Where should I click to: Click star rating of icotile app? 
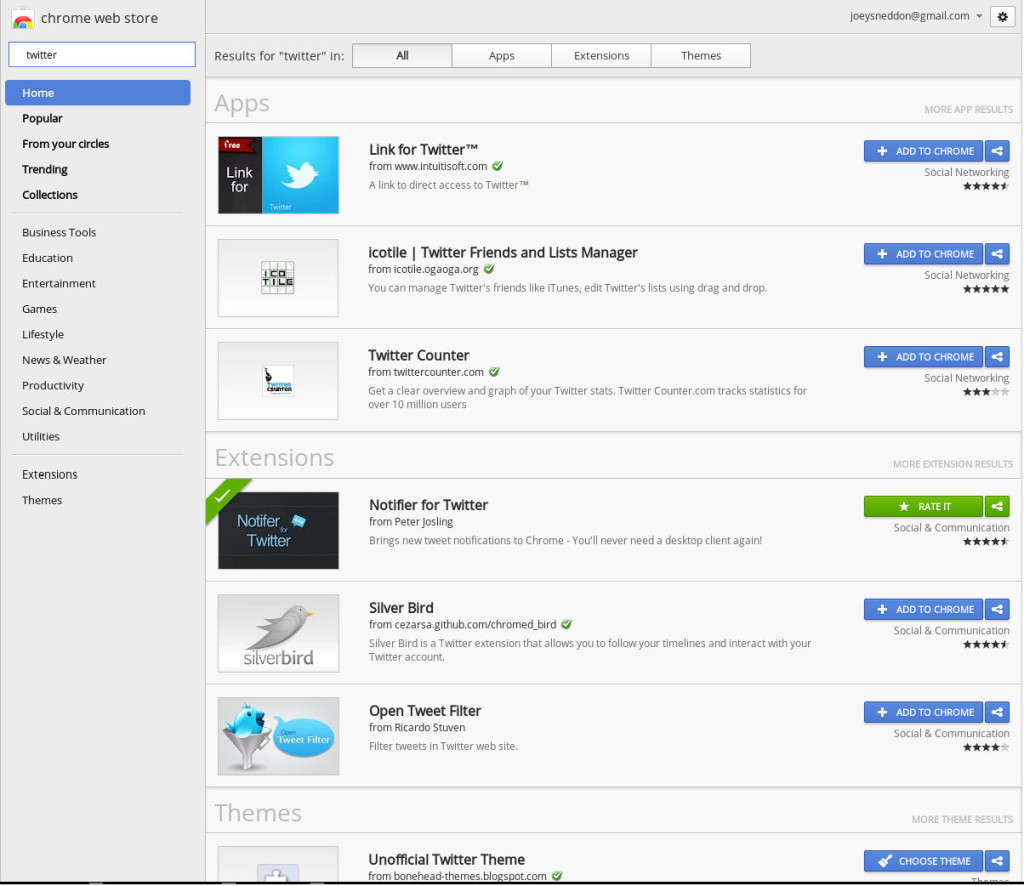pyautogui.click(x=985, y=289)
